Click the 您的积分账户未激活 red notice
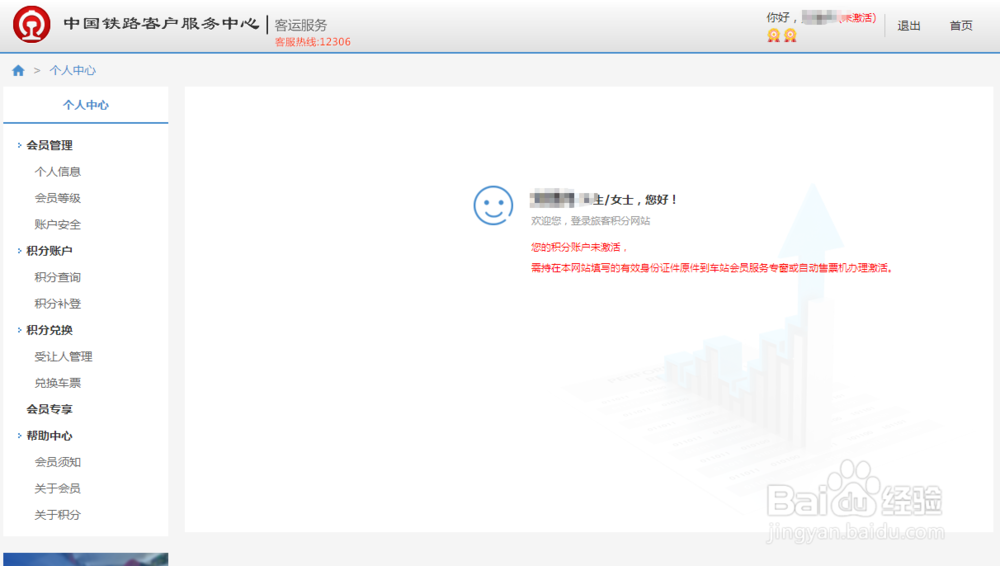Viewport: 1000px width, 566px height. (x=579, y=247)
